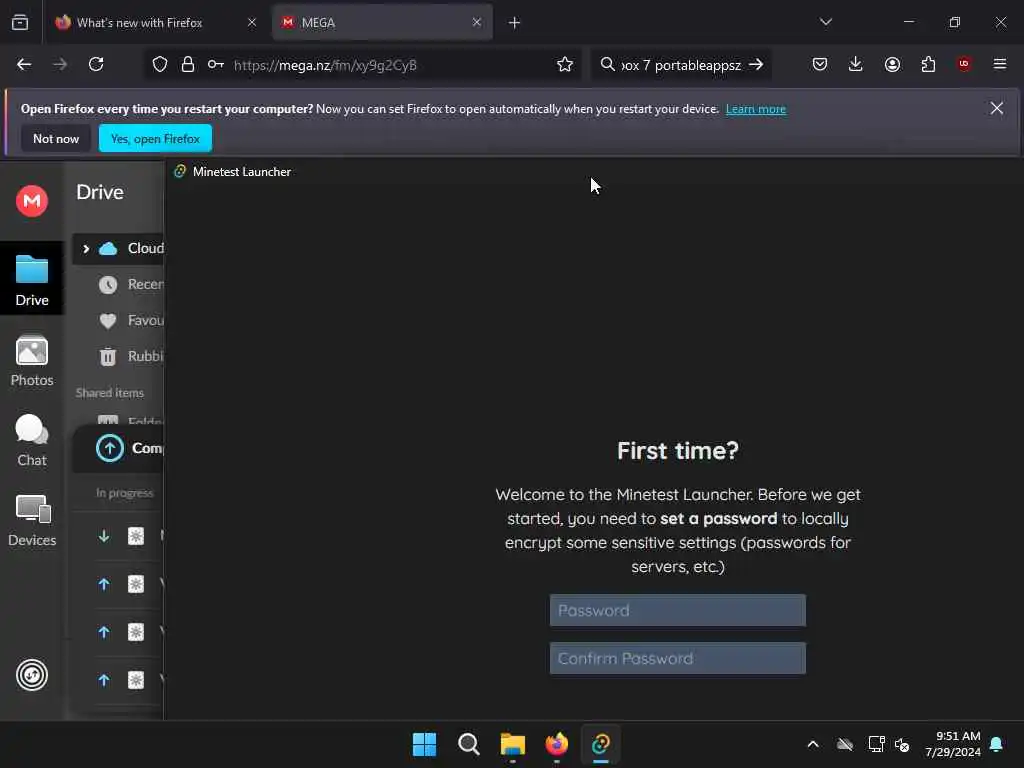The image size is (1024, 768).
Task: Reload the current page
Action: (x=96, y=64)
